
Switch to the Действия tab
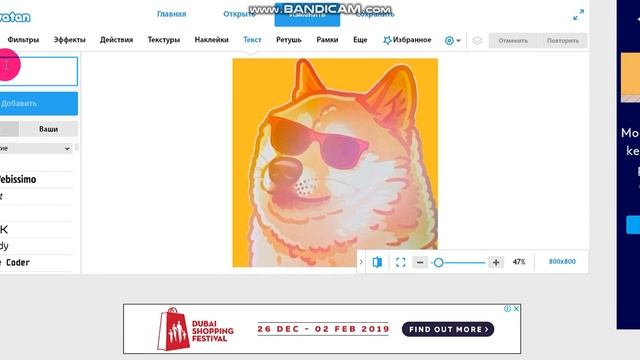tap(116, 40)
